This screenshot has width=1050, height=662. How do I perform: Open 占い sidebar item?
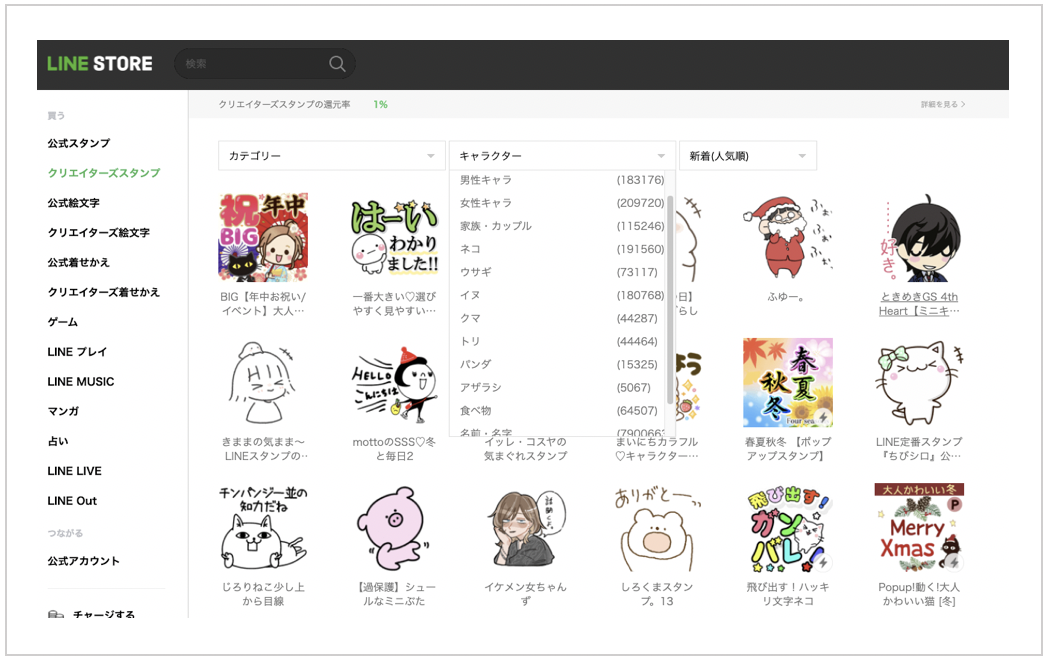coord(58,441)
